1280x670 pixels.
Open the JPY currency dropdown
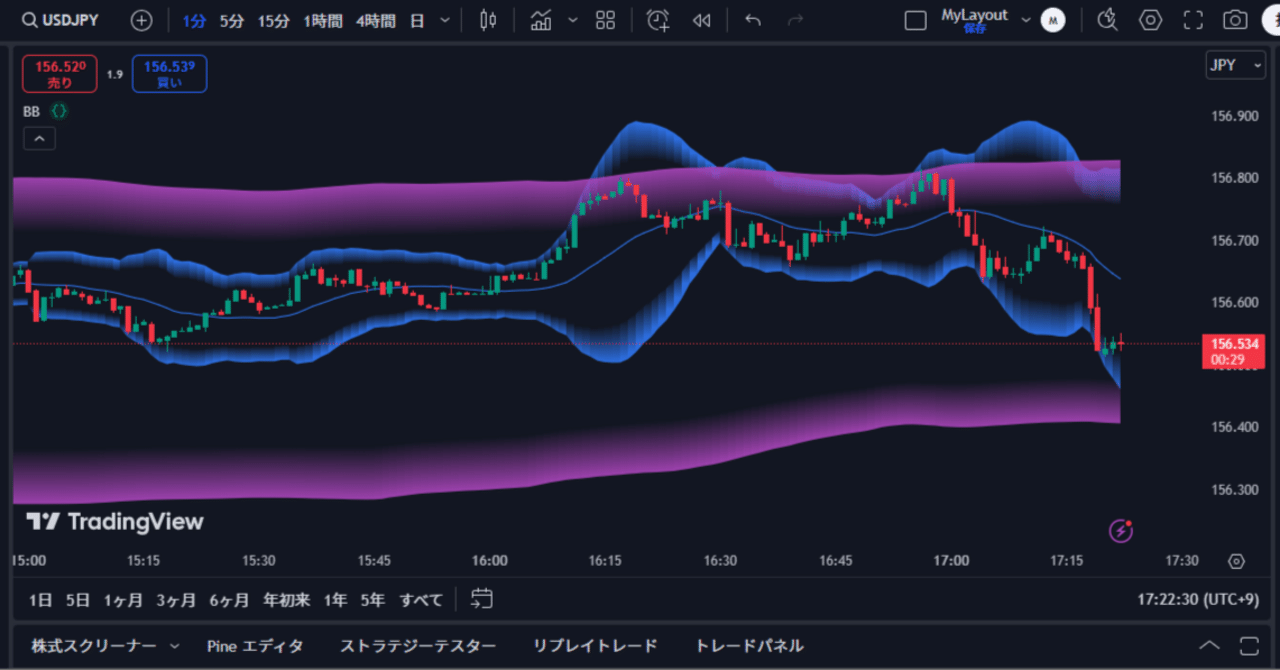pyautogui.click(x=1236, y=66)
